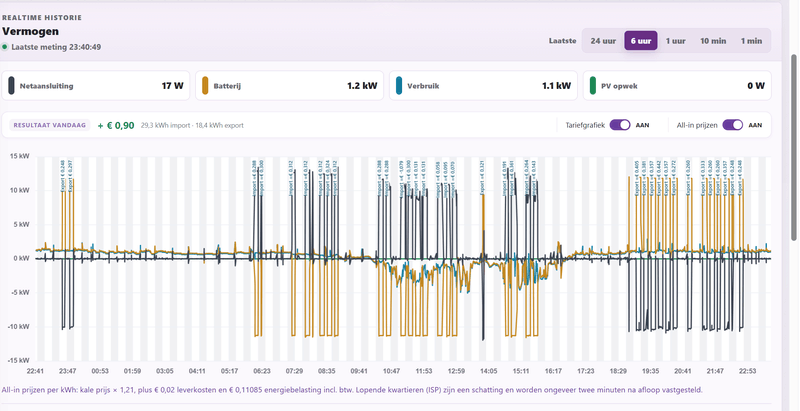The image size is (800, 411).
Task: Show the last 1 uur
Action: click(676, 41)
